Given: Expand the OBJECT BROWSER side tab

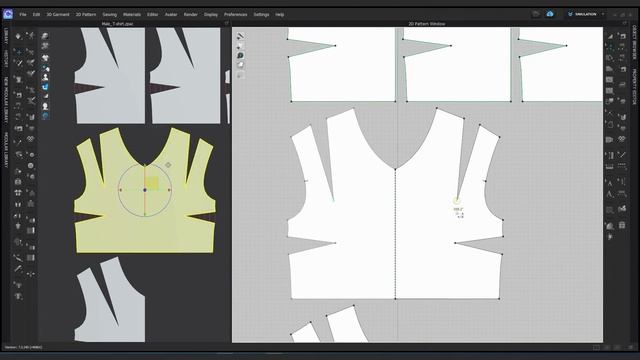Looking at the screenshot, I should (634, 42).
